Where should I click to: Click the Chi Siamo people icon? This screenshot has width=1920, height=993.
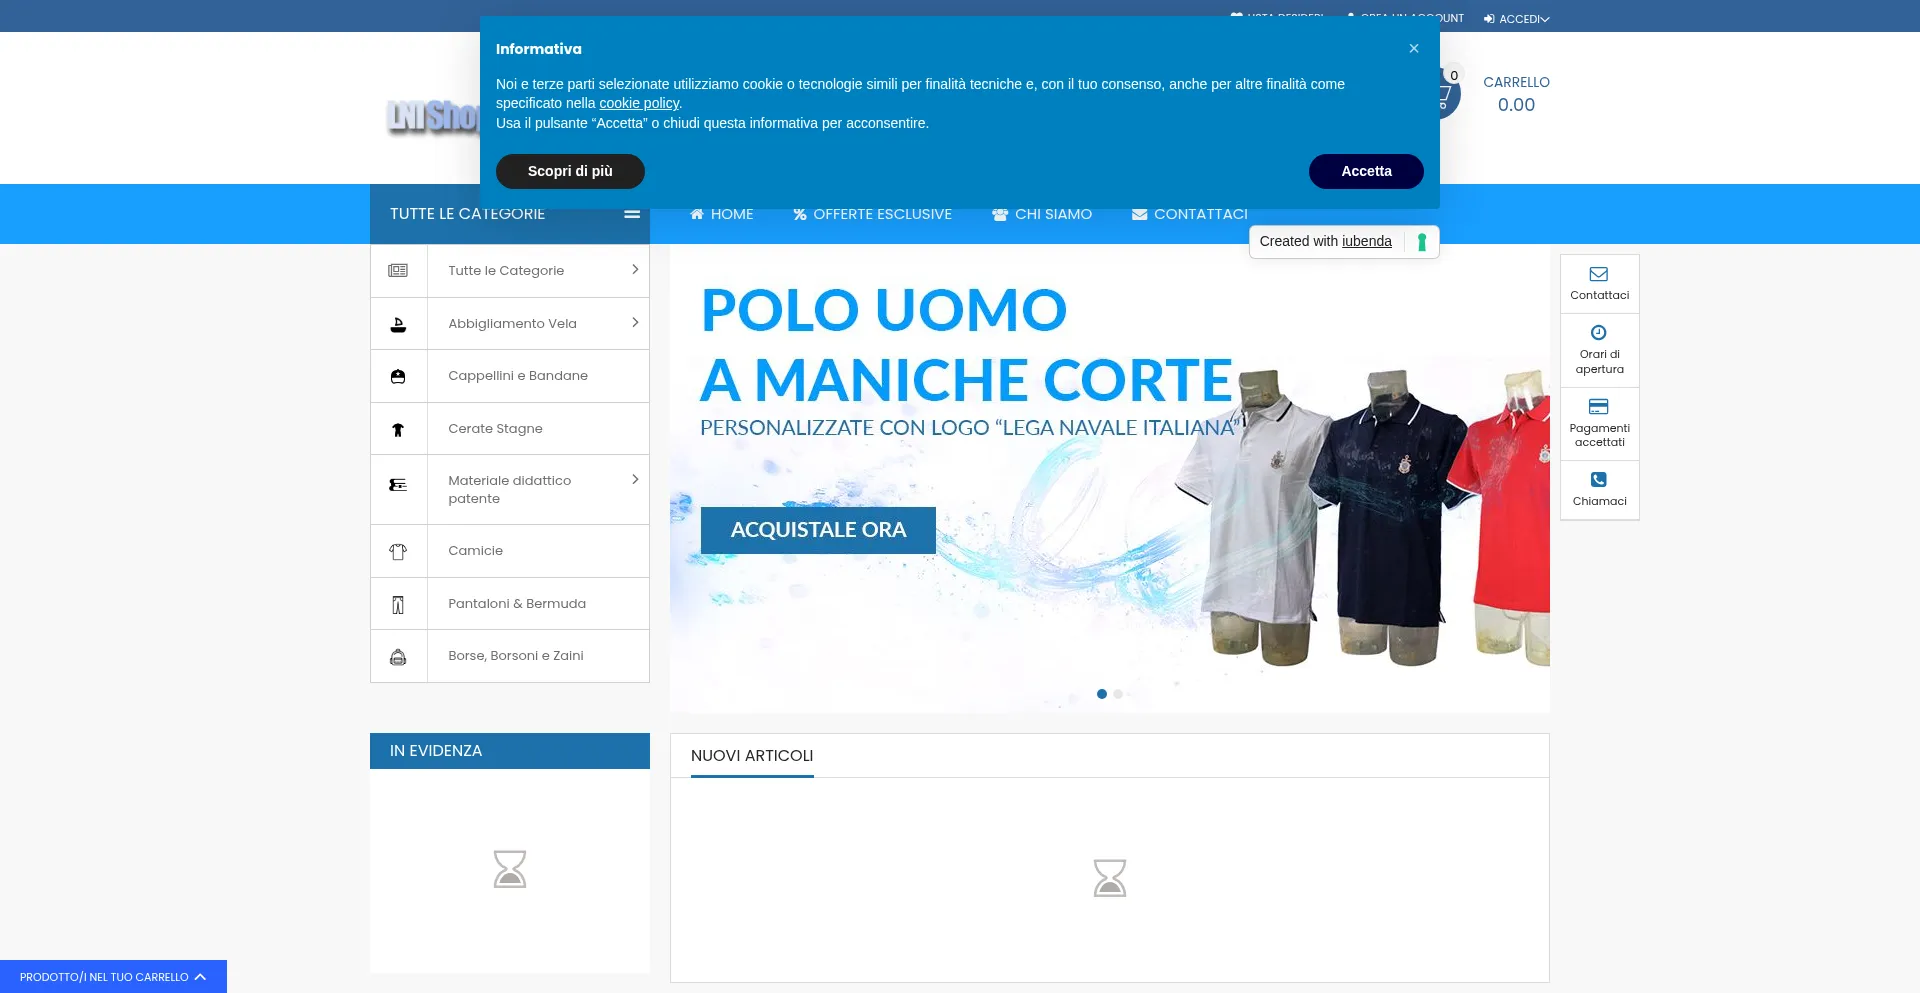coord(1000,214)
